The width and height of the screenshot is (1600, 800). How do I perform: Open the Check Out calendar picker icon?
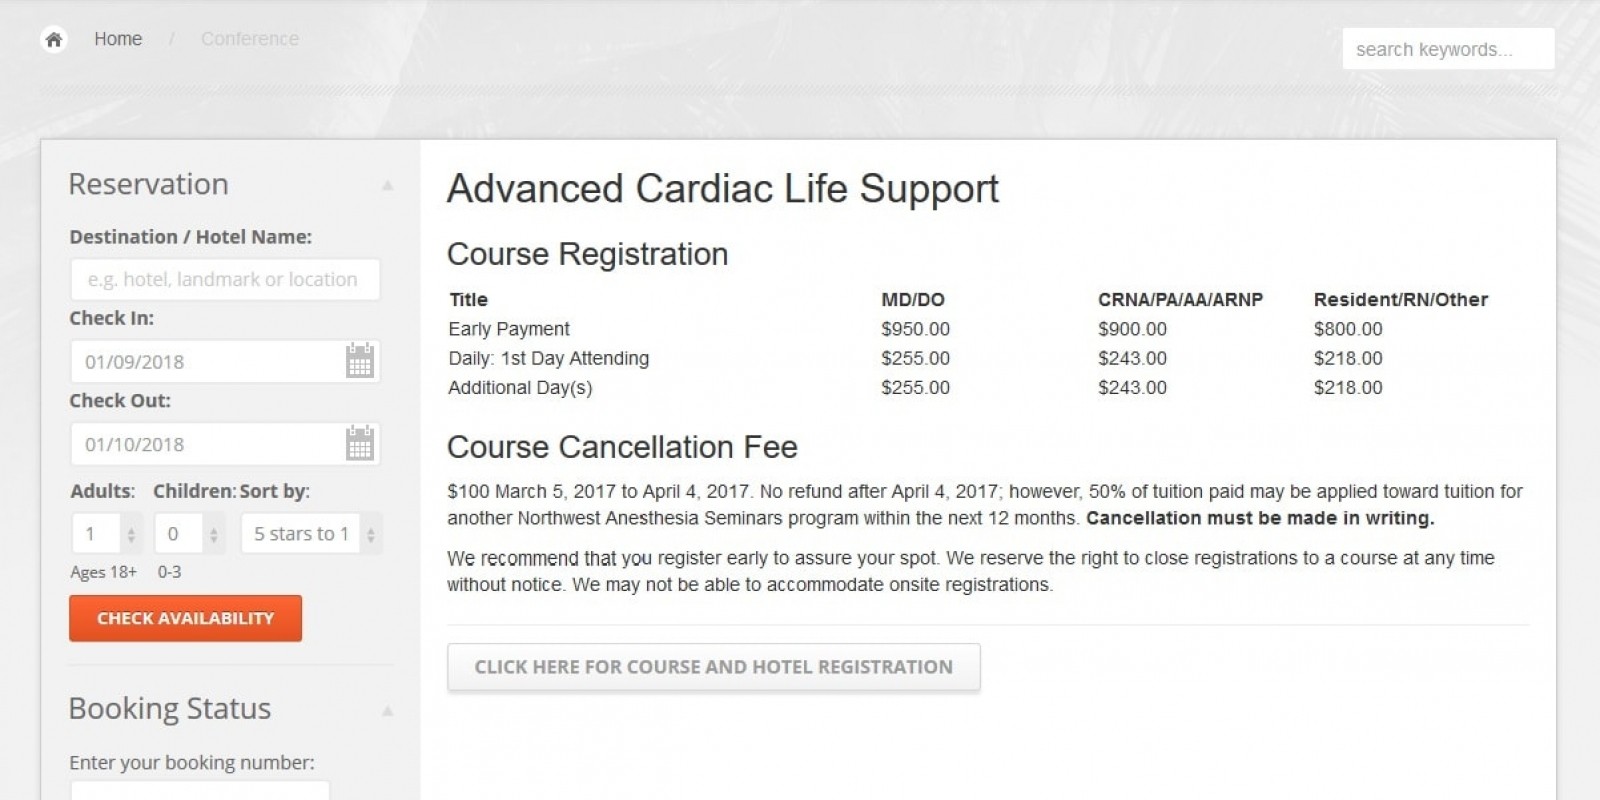point(359,443)
